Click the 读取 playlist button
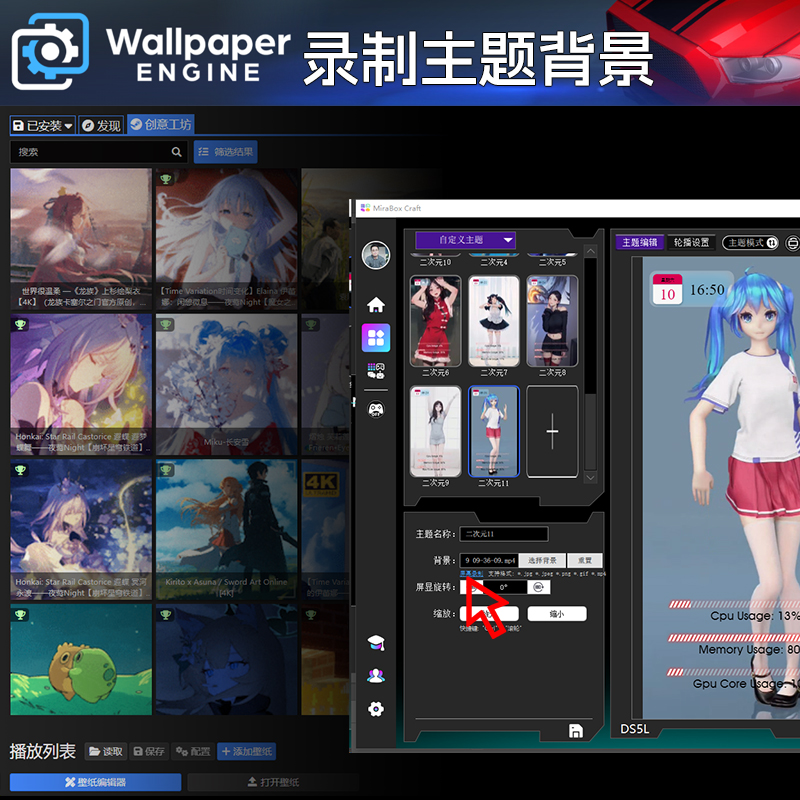This screenshot has width=800, height=800. [106, 752]
